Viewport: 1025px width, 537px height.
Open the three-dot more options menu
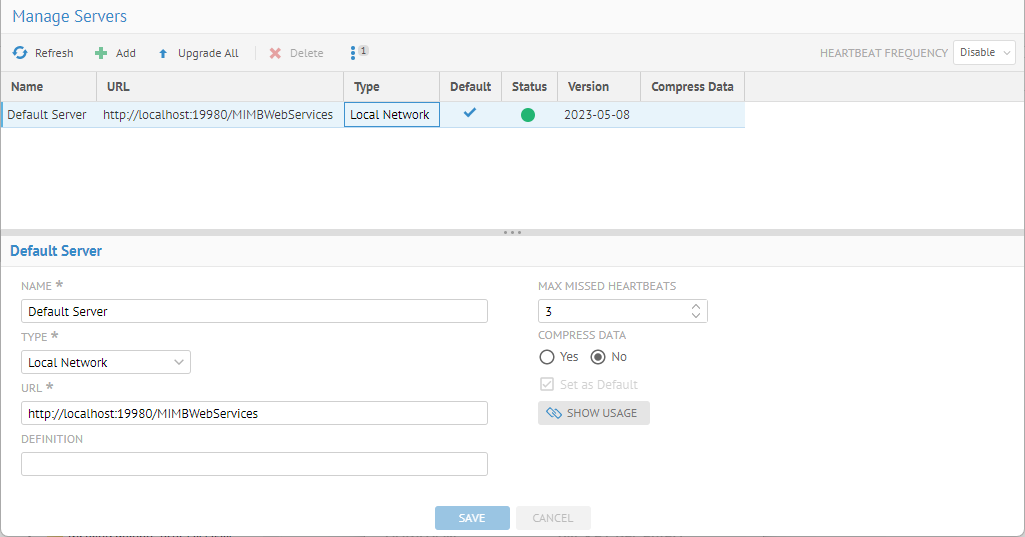(x=353, y=52)
